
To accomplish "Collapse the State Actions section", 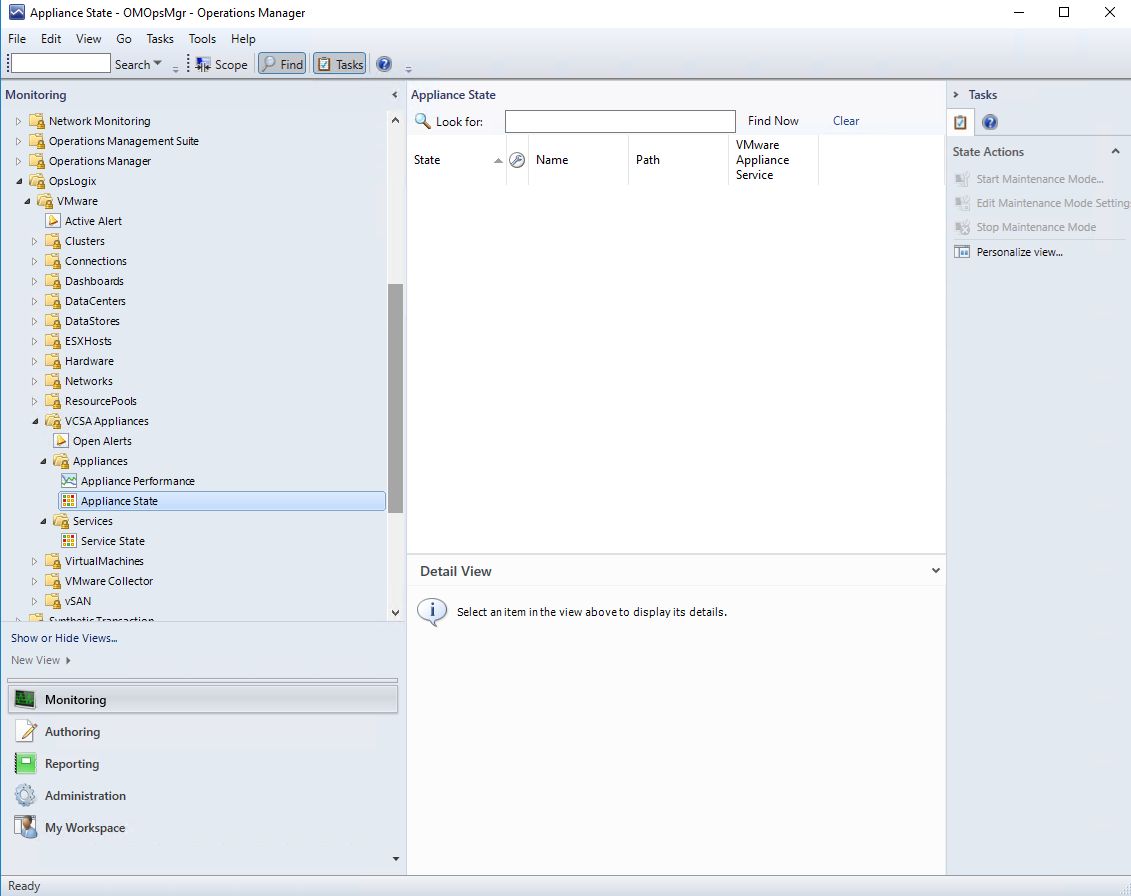I will pos(1116,151).
